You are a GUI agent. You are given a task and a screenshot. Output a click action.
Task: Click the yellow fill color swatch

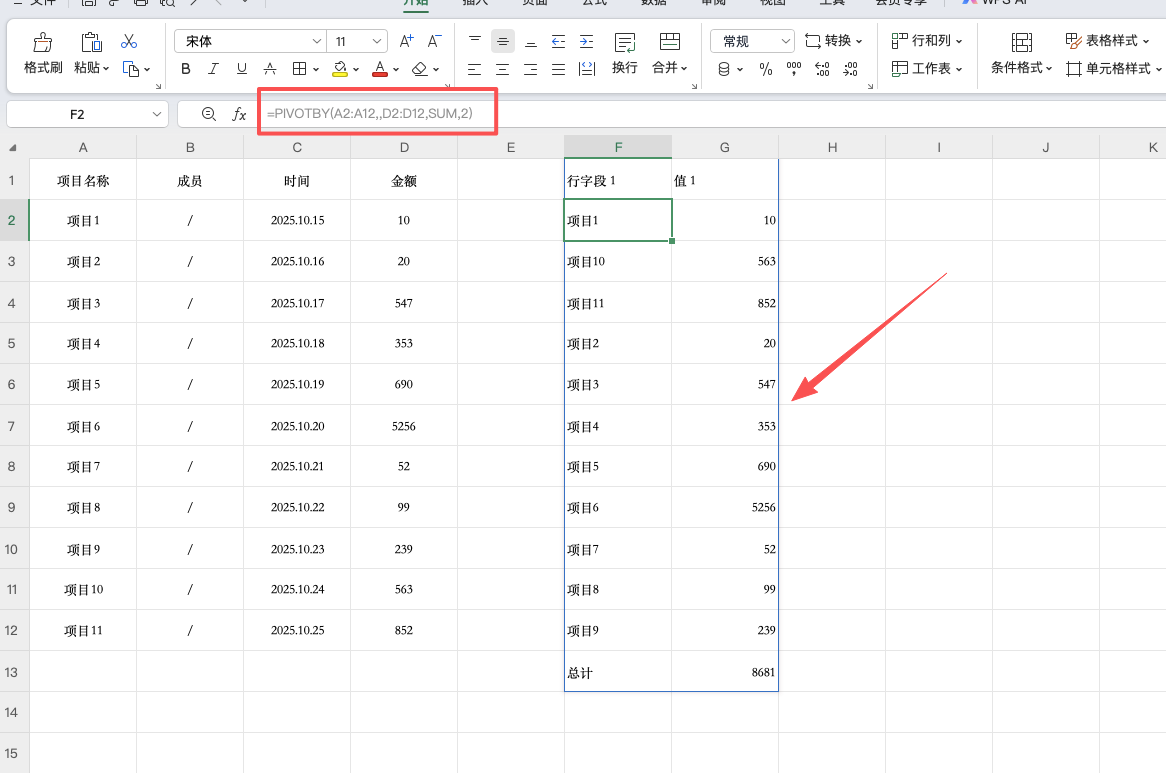(x=340, y=69)
